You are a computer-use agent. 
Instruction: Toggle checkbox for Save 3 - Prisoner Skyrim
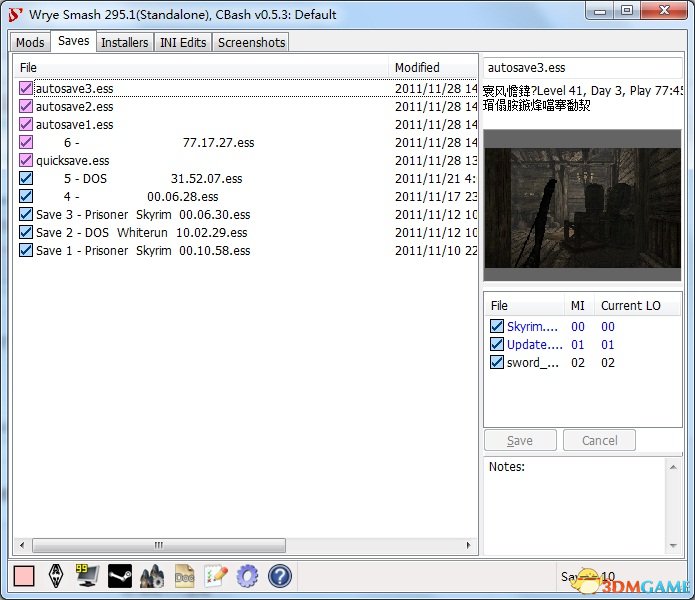pyautogui.click(x=26, y=214)
